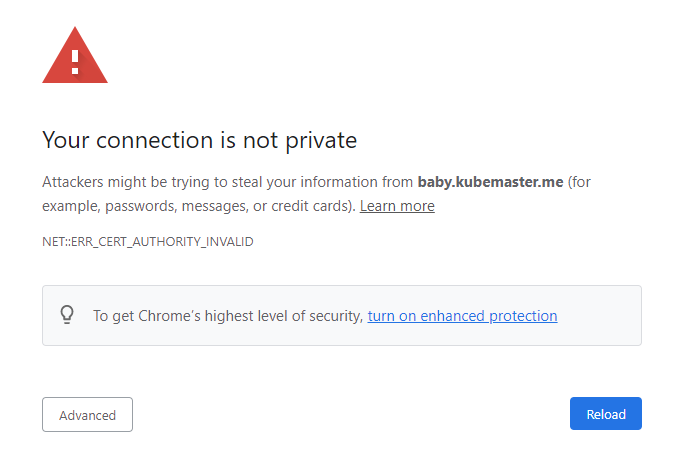Click the word messages in the warning text
This screenshot has width=684, height=467.
[x=209, y=206]
